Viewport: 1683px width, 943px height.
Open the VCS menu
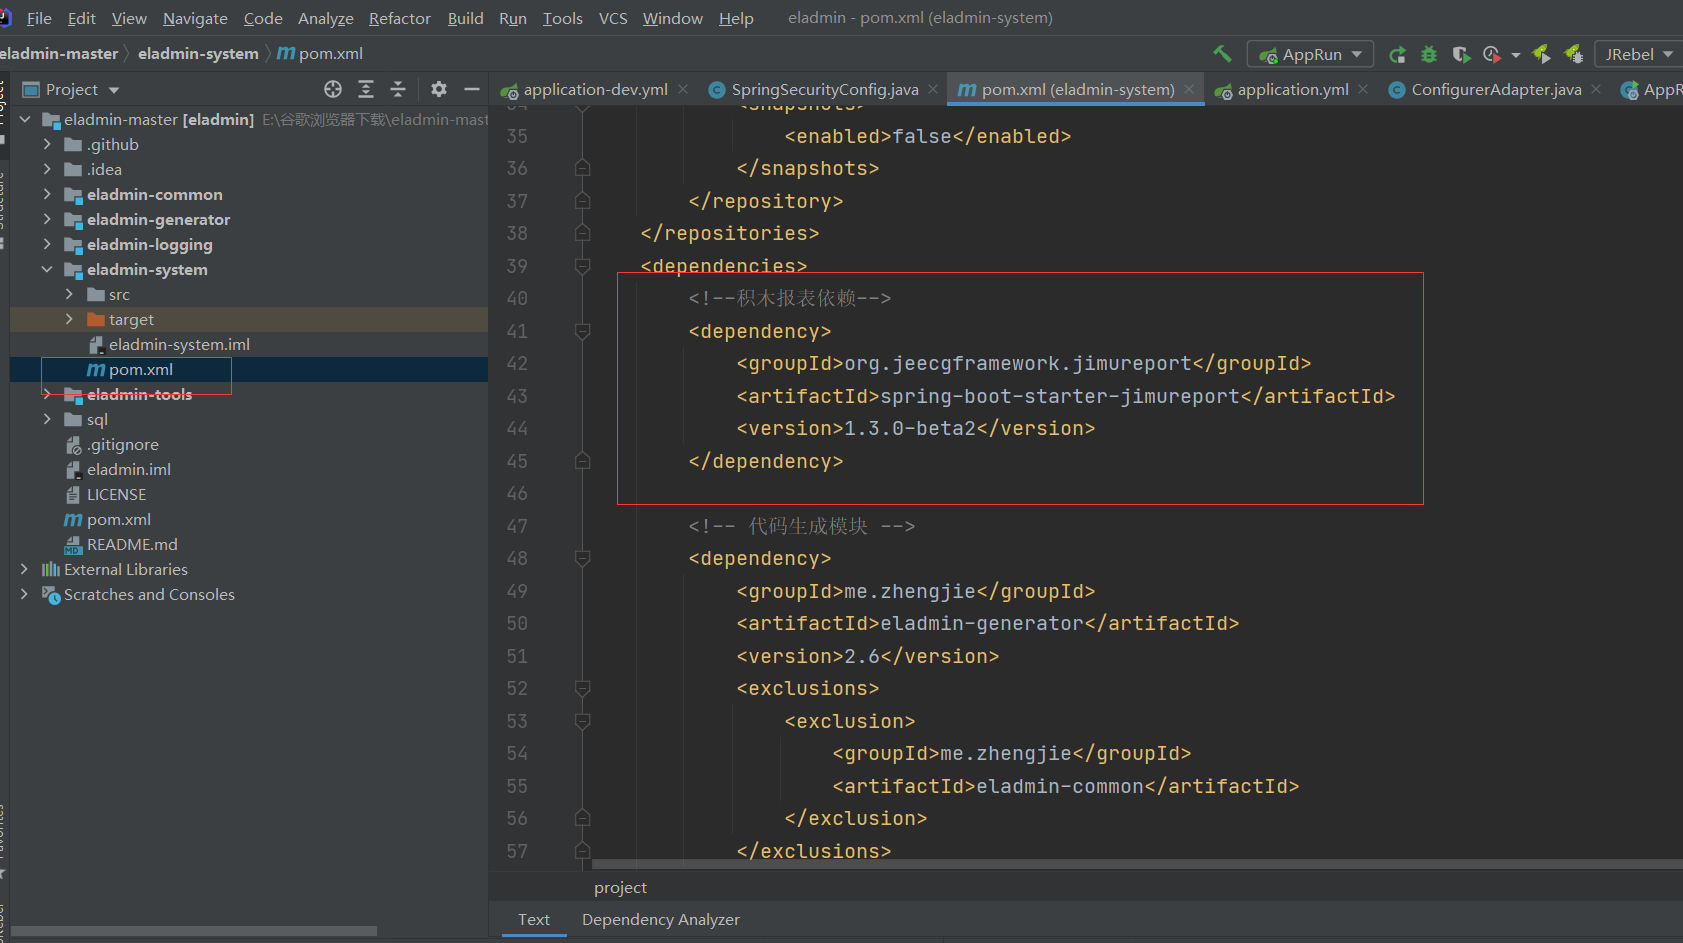tap(613, 18)
